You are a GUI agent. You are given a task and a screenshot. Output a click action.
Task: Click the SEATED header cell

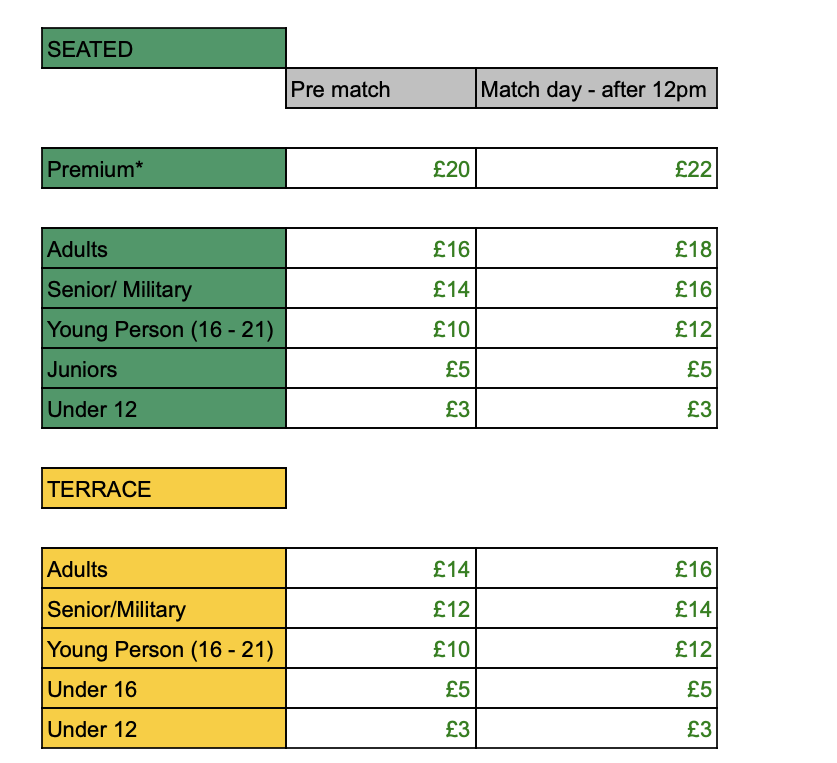click(164, 49)
